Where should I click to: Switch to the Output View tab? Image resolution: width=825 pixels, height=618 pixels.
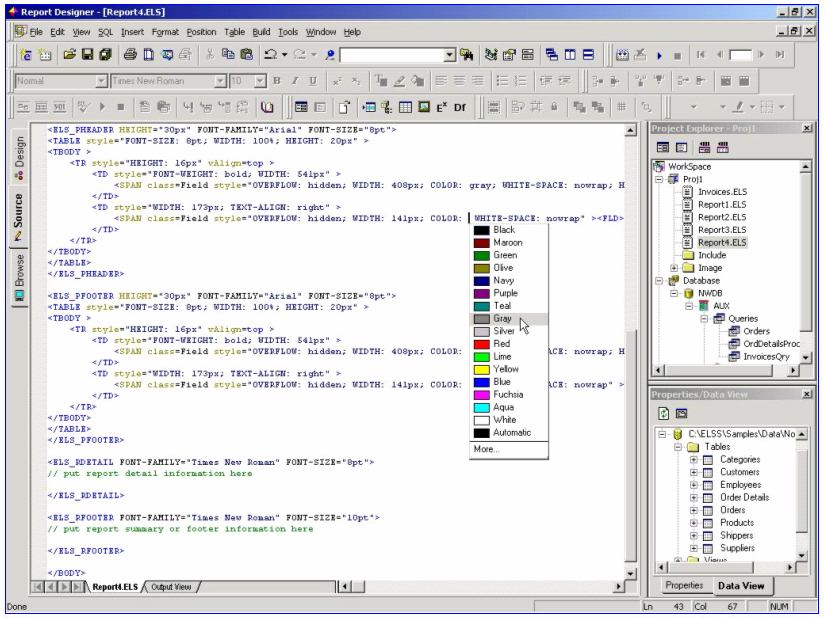pyautogui.click(x=171, y=587)
